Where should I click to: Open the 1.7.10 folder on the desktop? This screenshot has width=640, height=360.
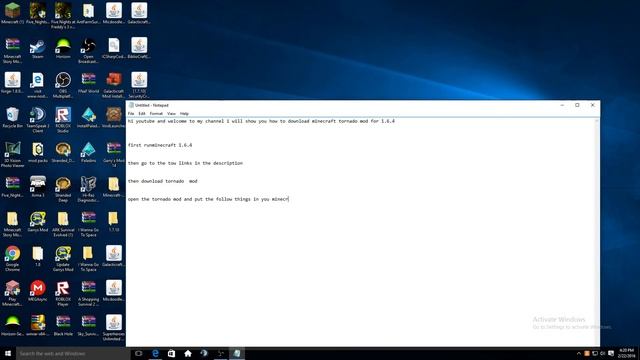[113, 222]
